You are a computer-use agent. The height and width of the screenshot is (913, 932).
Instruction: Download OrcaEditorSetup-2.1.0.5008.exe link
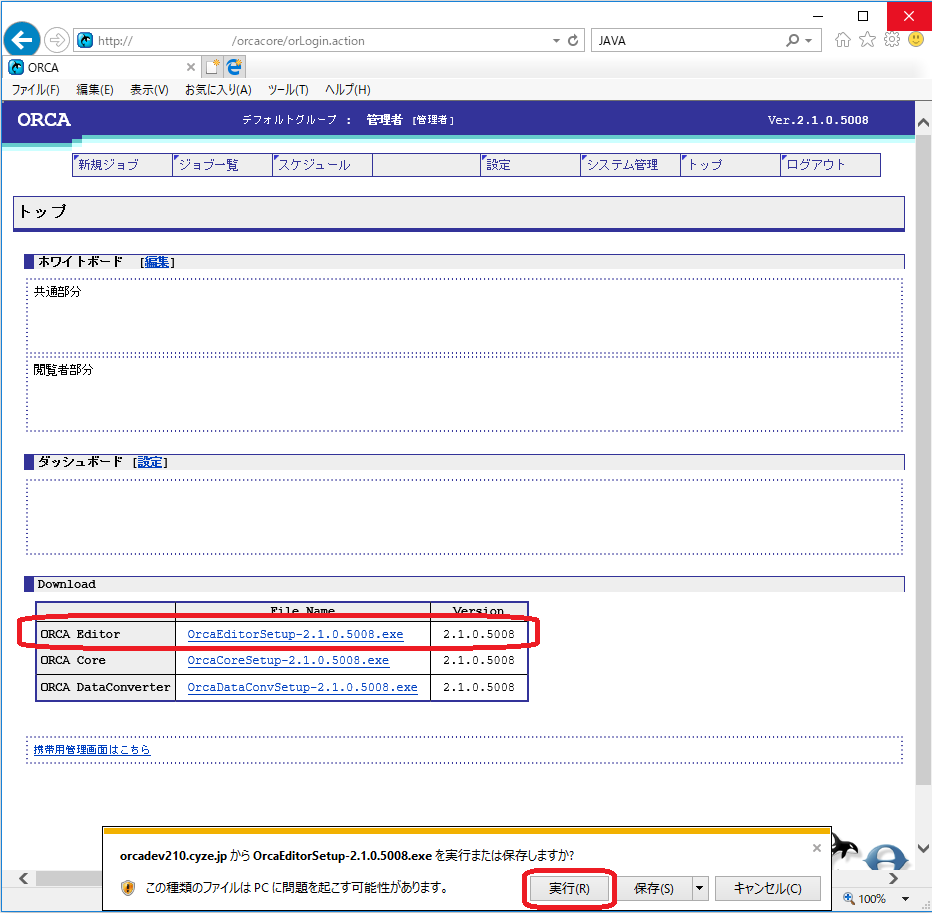click(295, 634)
